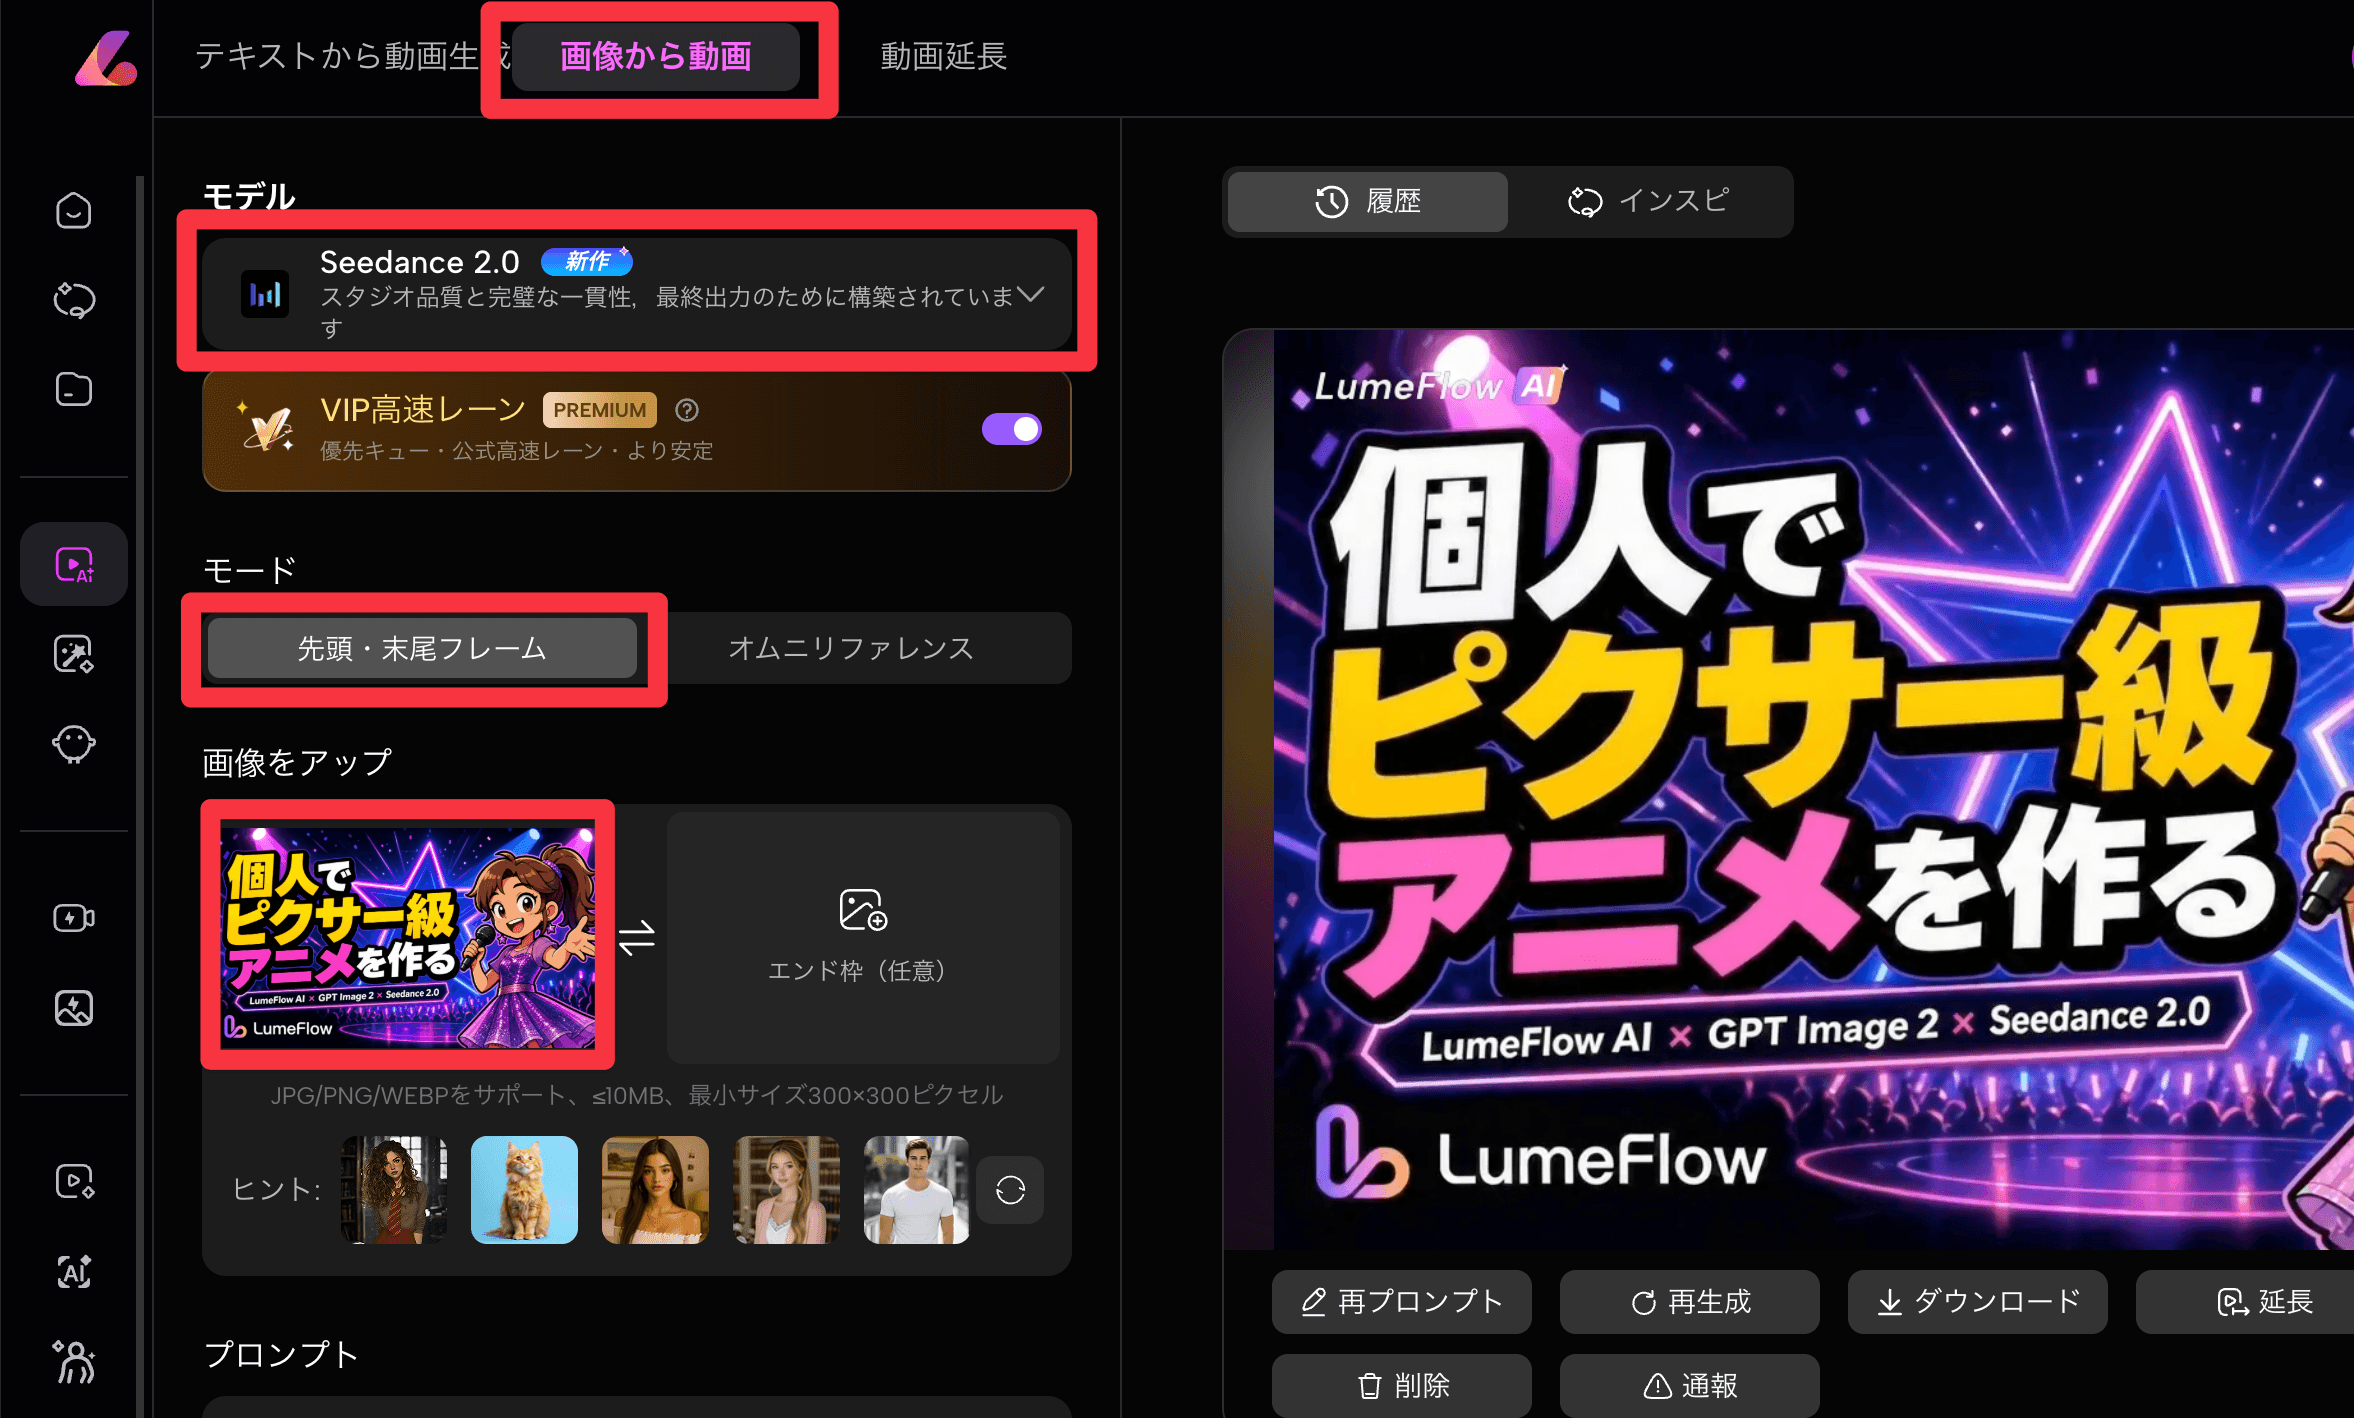The image size is (2354, 1418).
Task: Toggle off the VIP高速レーン switch
Action: tap(1012, 429)
